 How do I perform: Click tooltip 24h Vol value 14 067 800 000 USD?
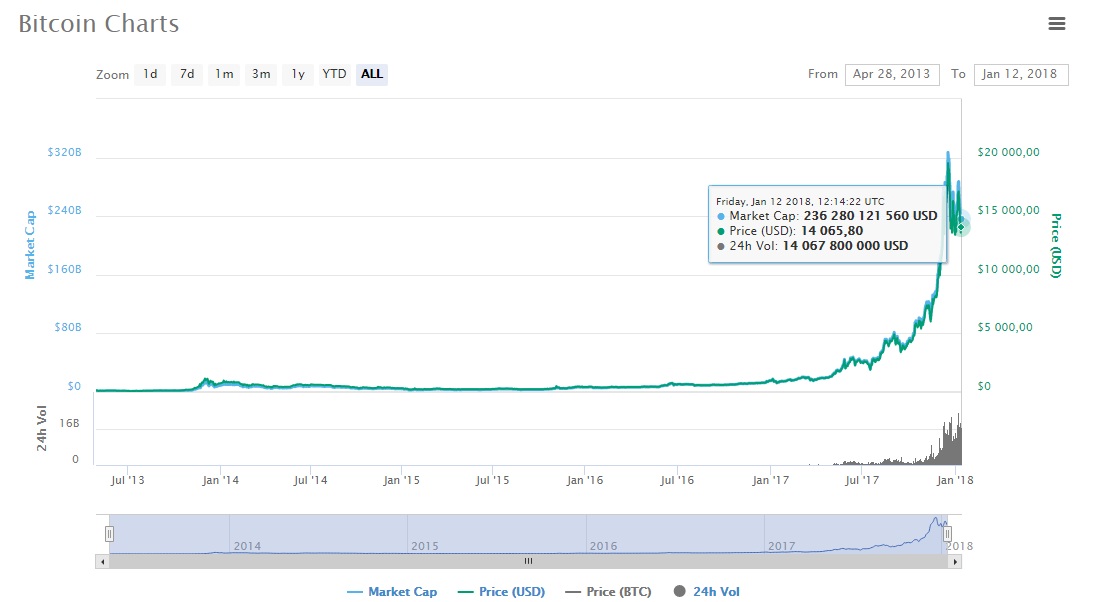tap(845, 245)
